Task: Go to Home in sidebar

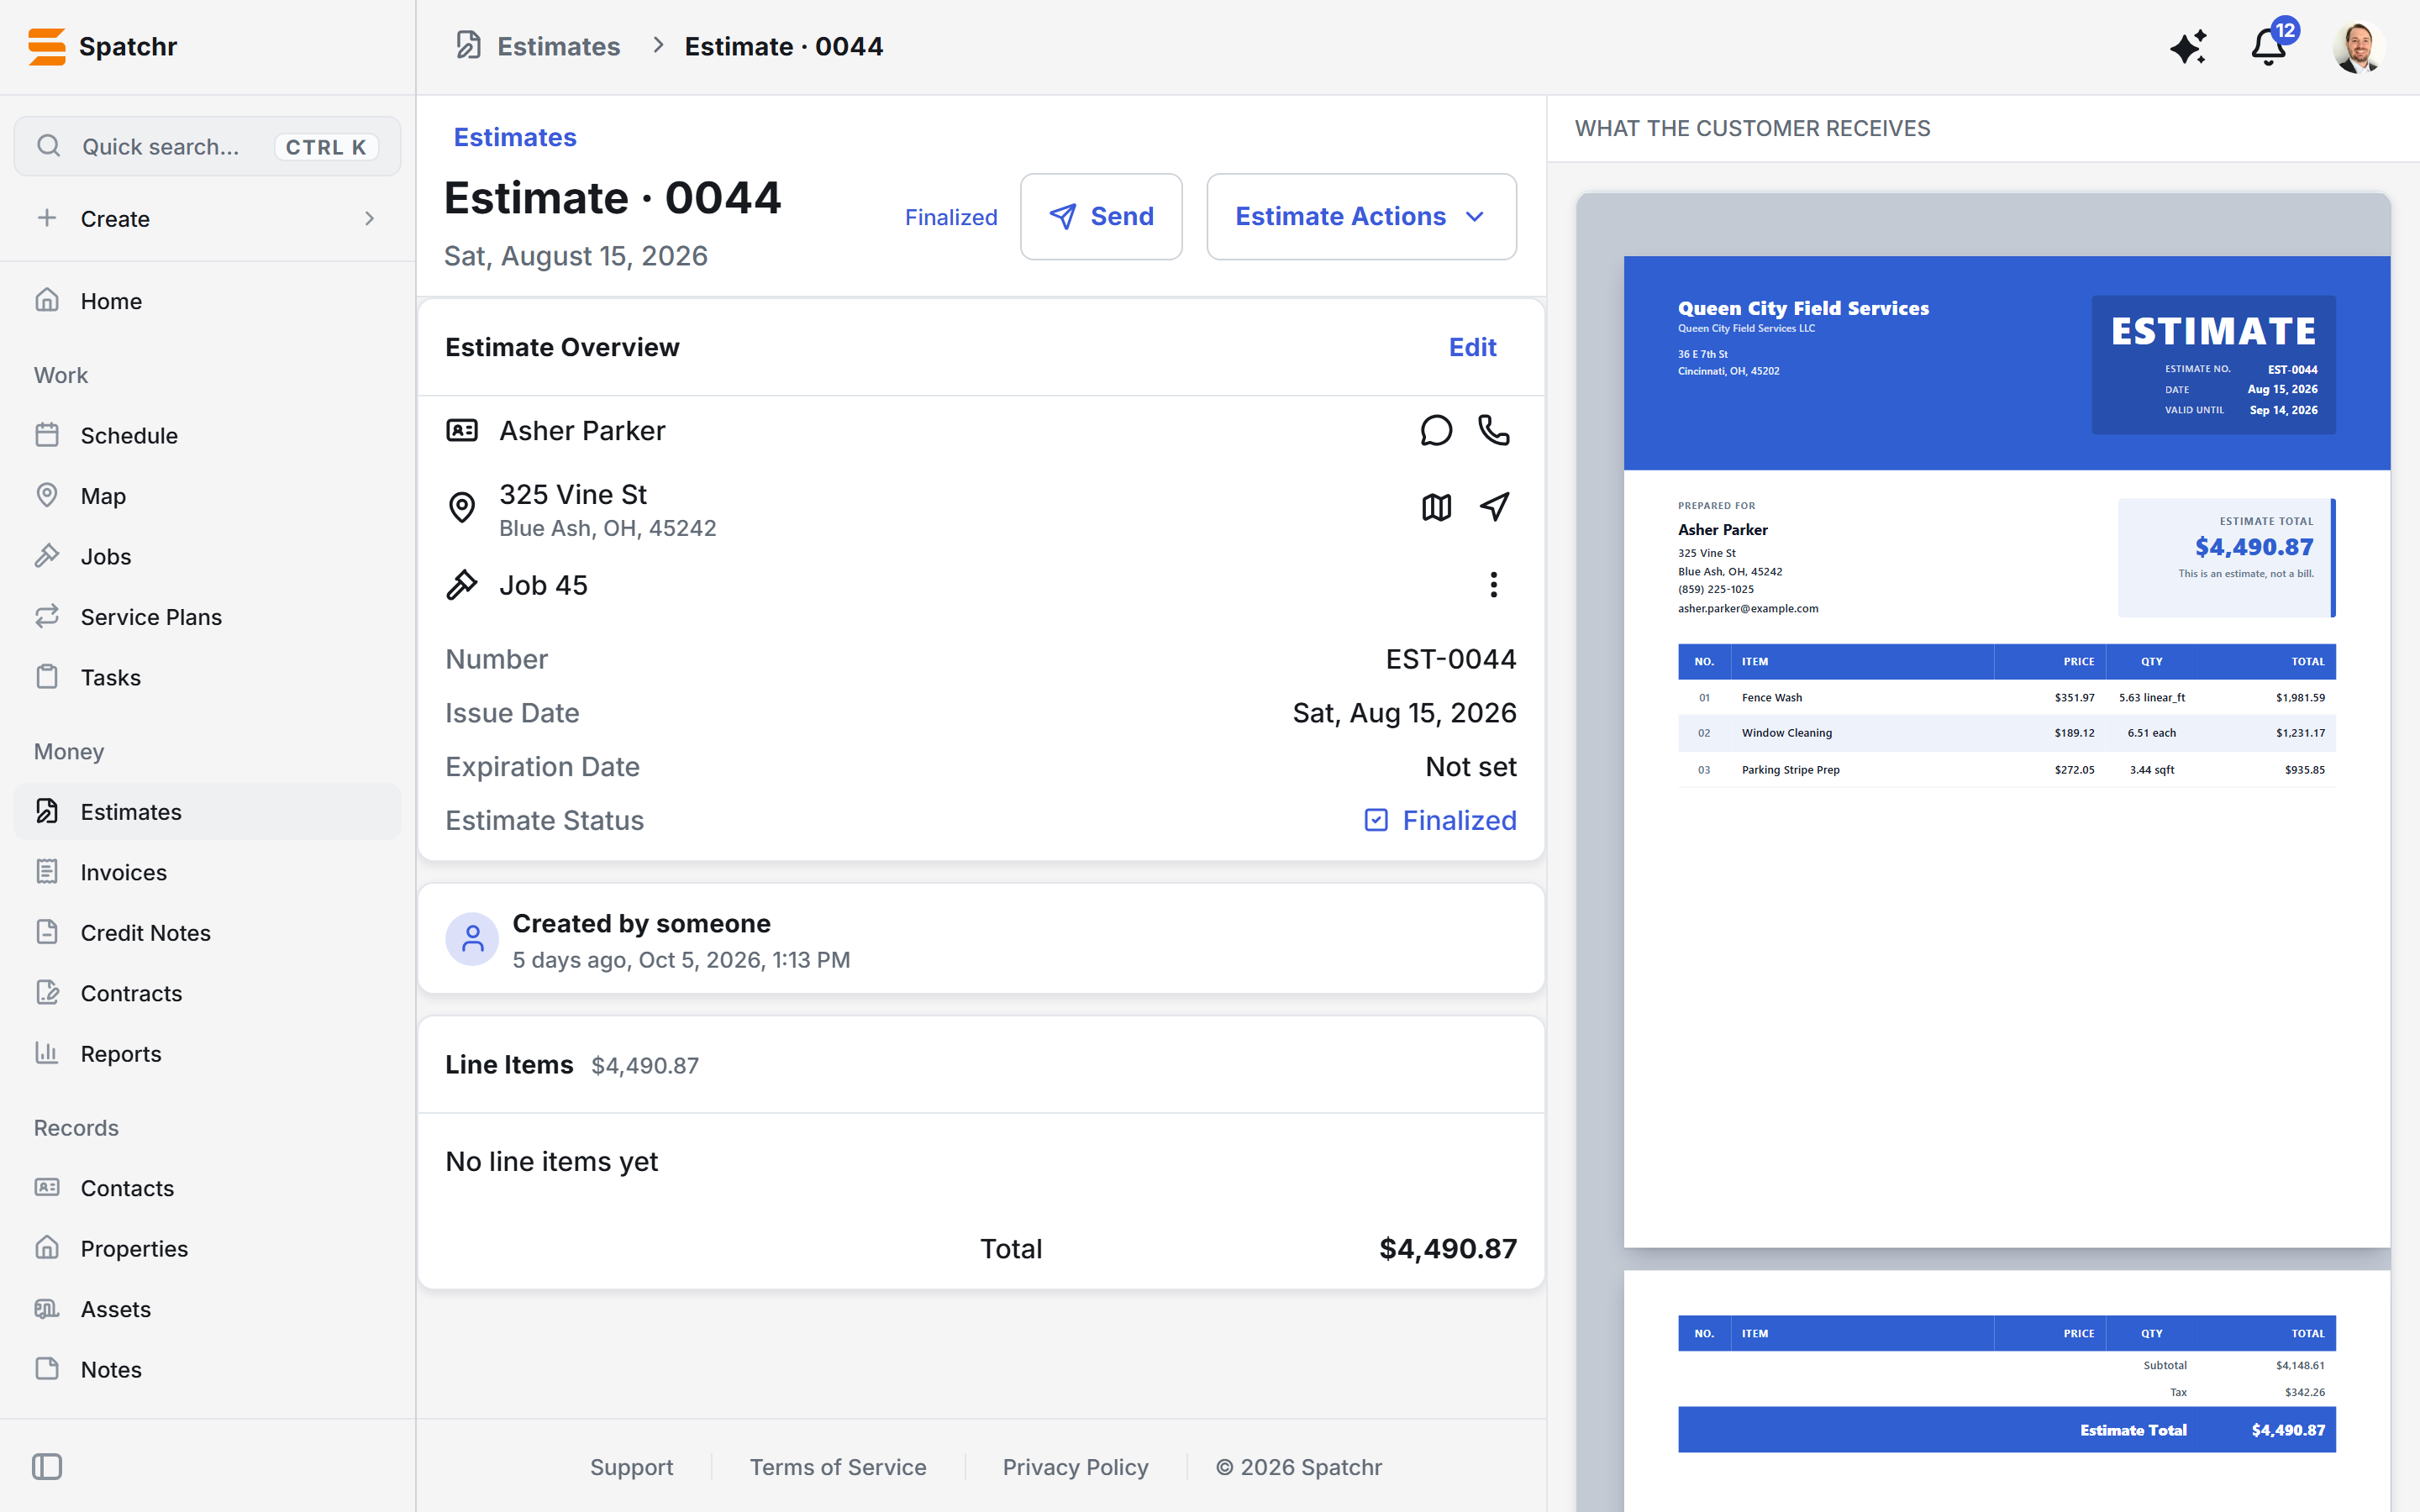Action: point(207,301)
